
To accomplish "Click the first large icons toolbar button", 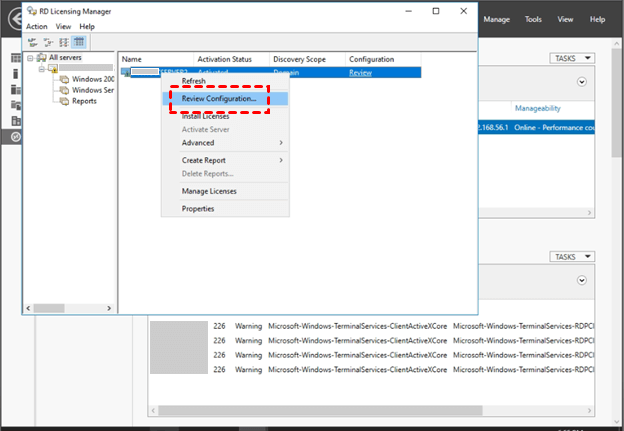I will (x=32, y=42).
